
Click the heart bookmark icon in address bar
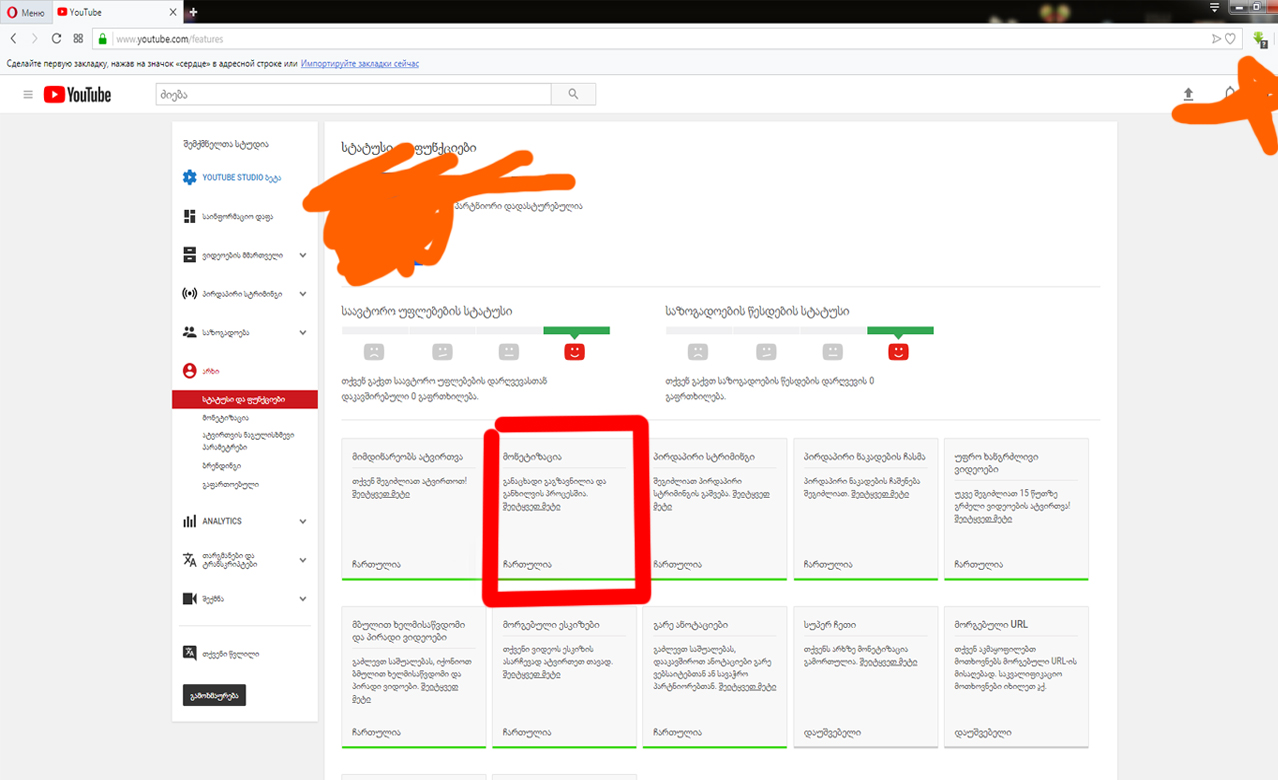coord(1231,39)
